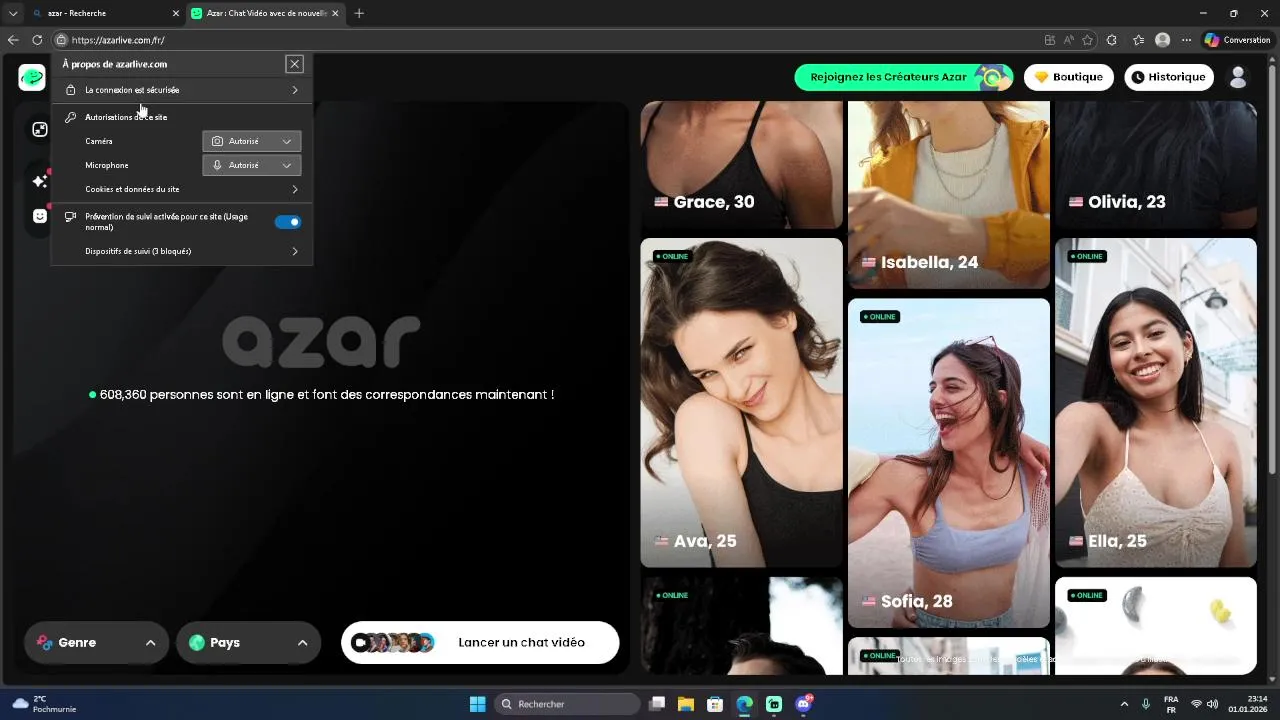Click the taskbar weather widget, 2°C
The image size is (1280, 720).
tap(44, 704)
